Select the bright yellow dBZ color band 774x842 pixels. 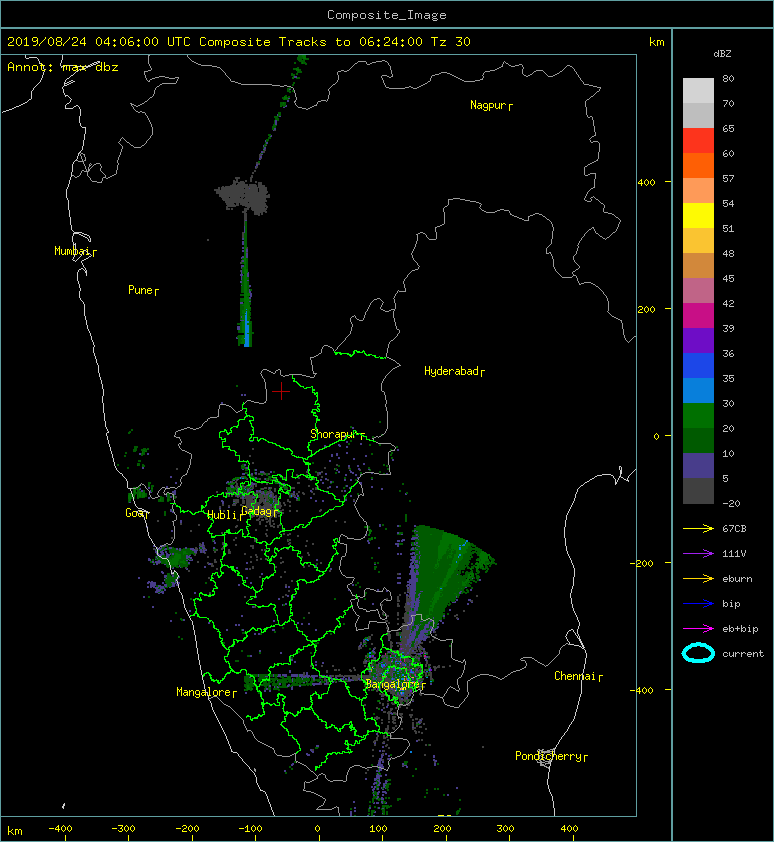[x=698, y=216]
